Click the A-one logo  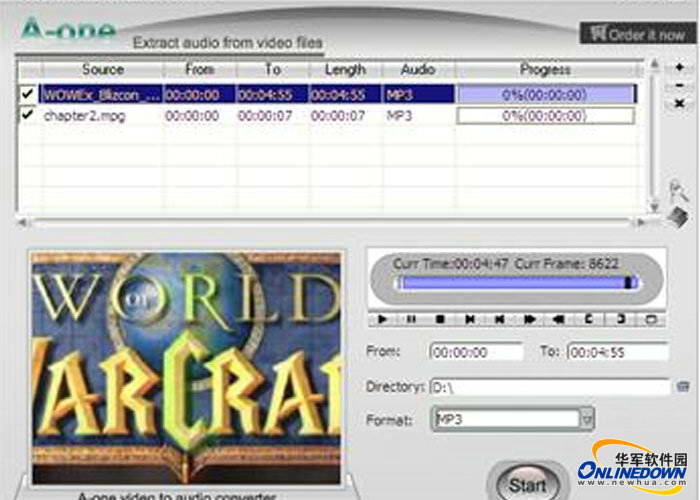click(68, 28)
